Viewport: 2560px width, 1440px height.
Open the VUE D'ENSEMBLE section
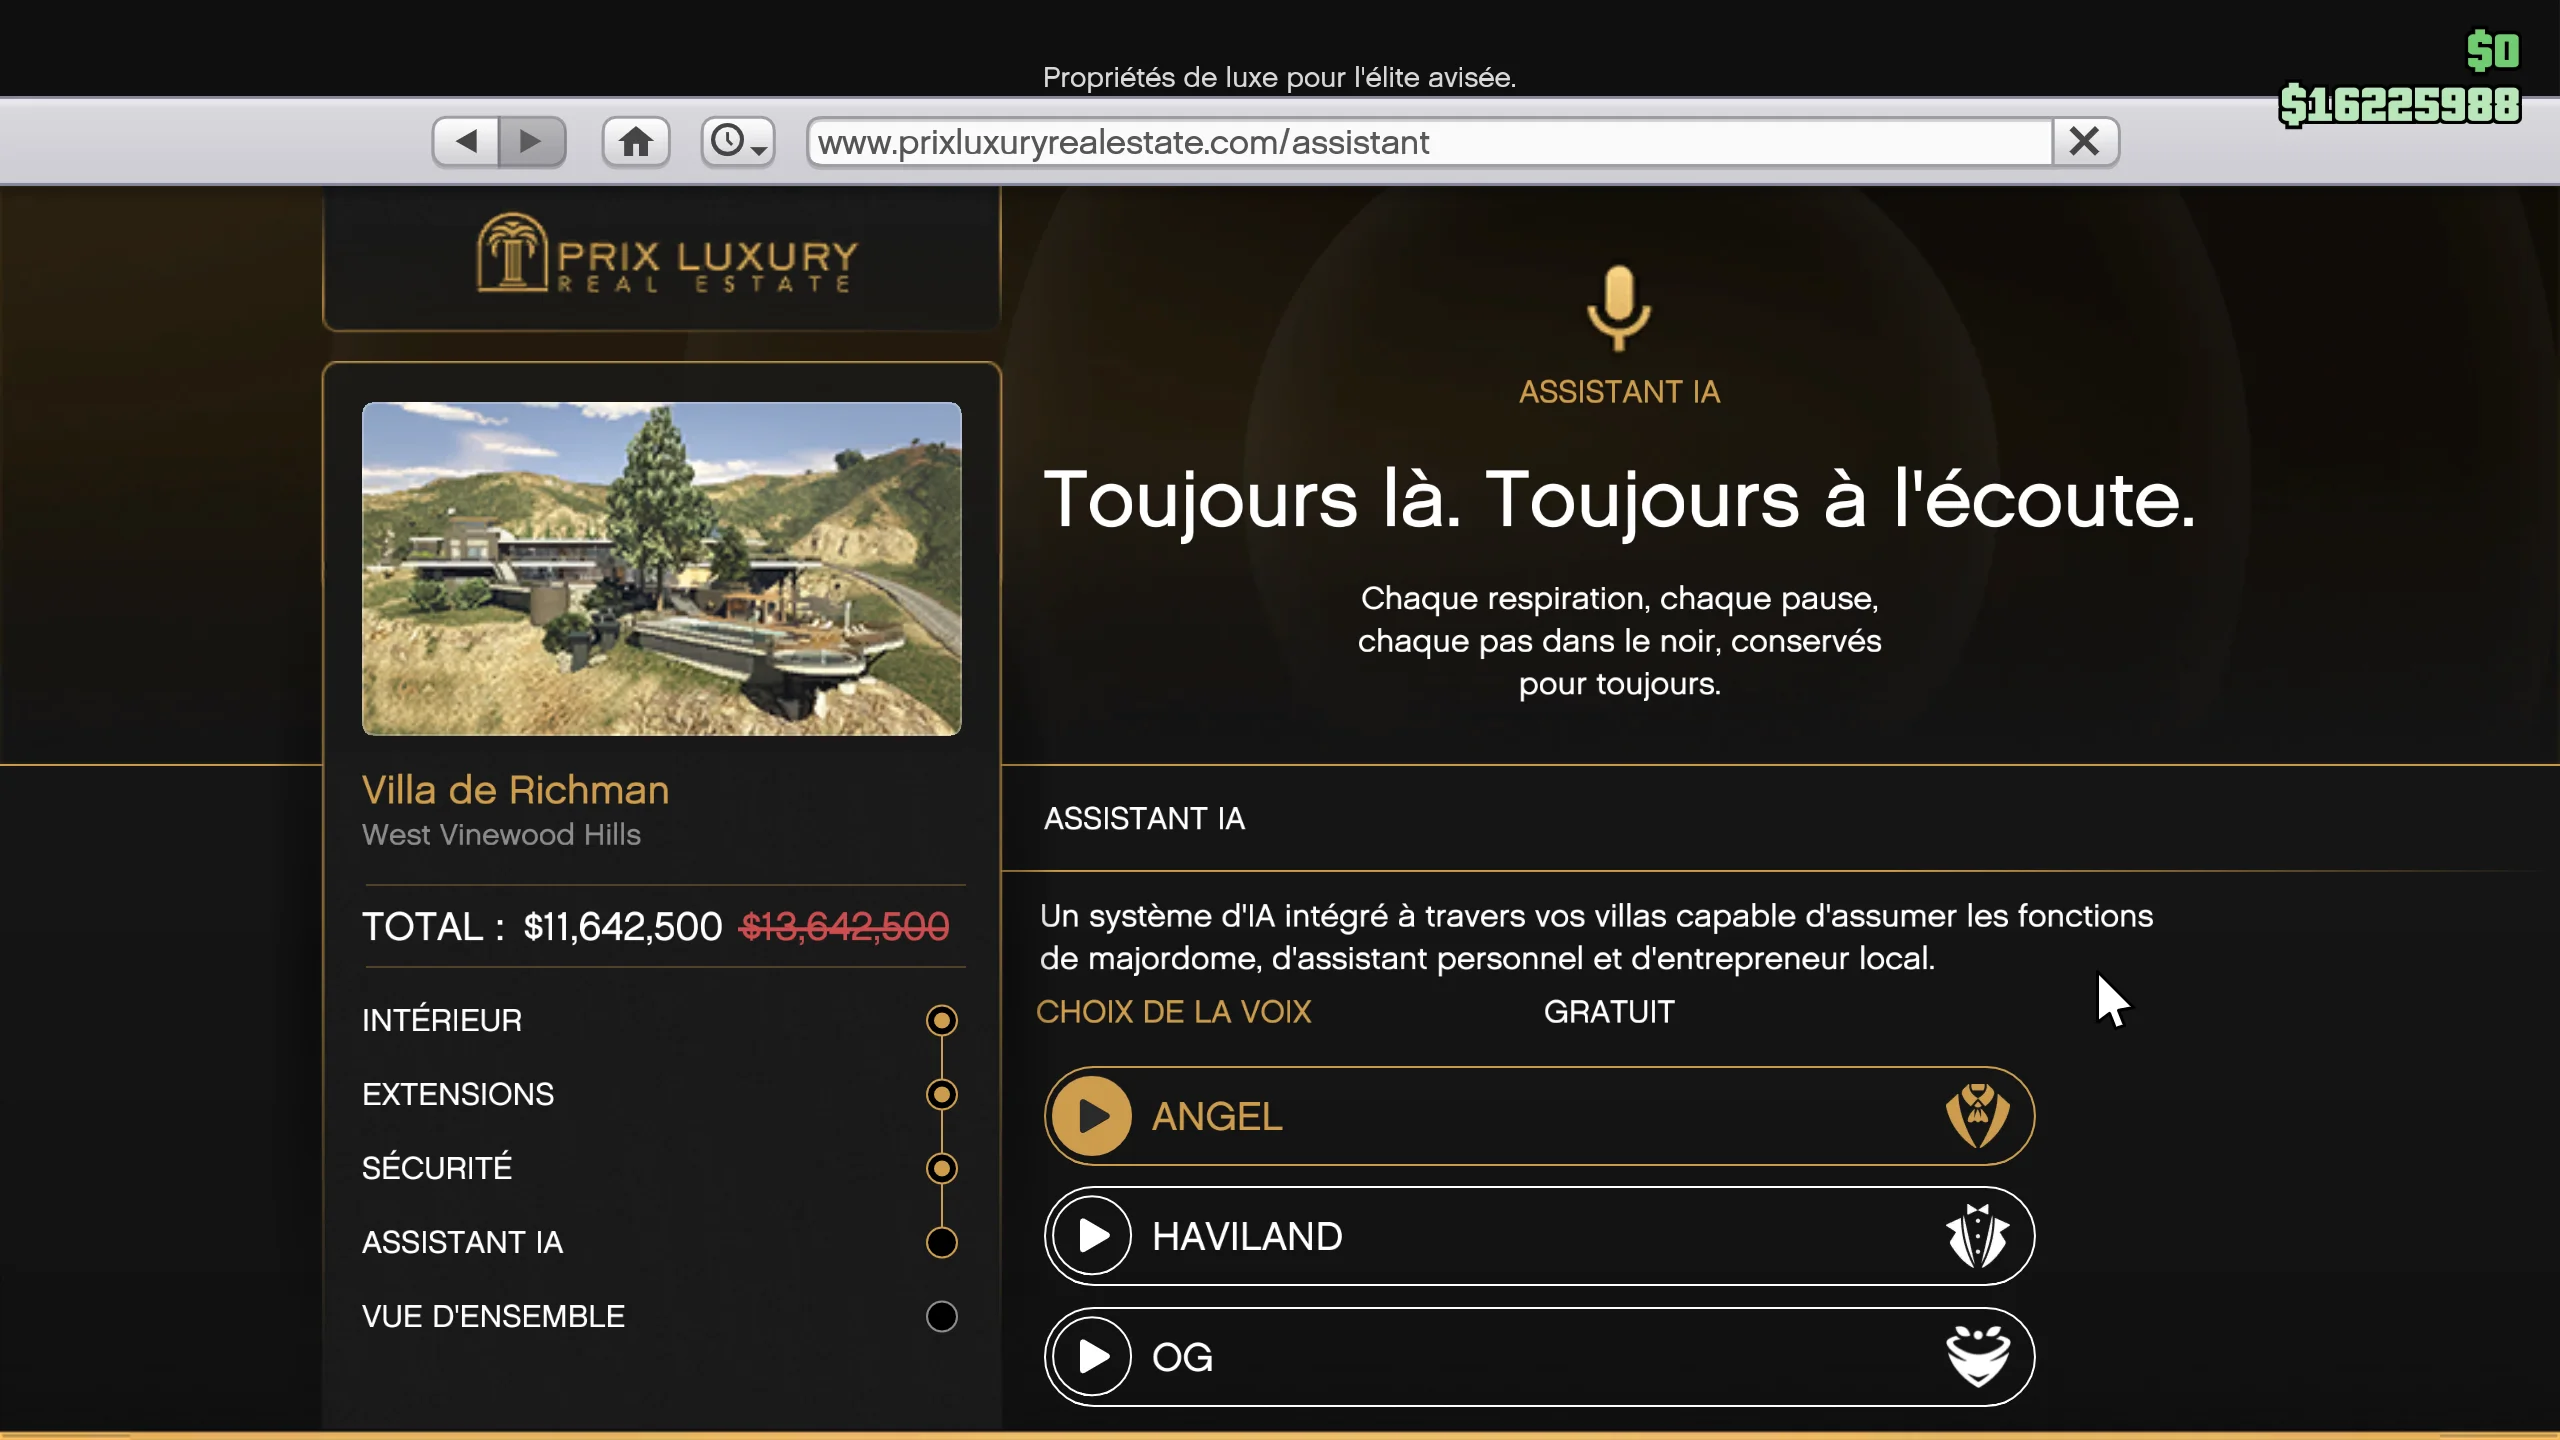(494, 1316)
